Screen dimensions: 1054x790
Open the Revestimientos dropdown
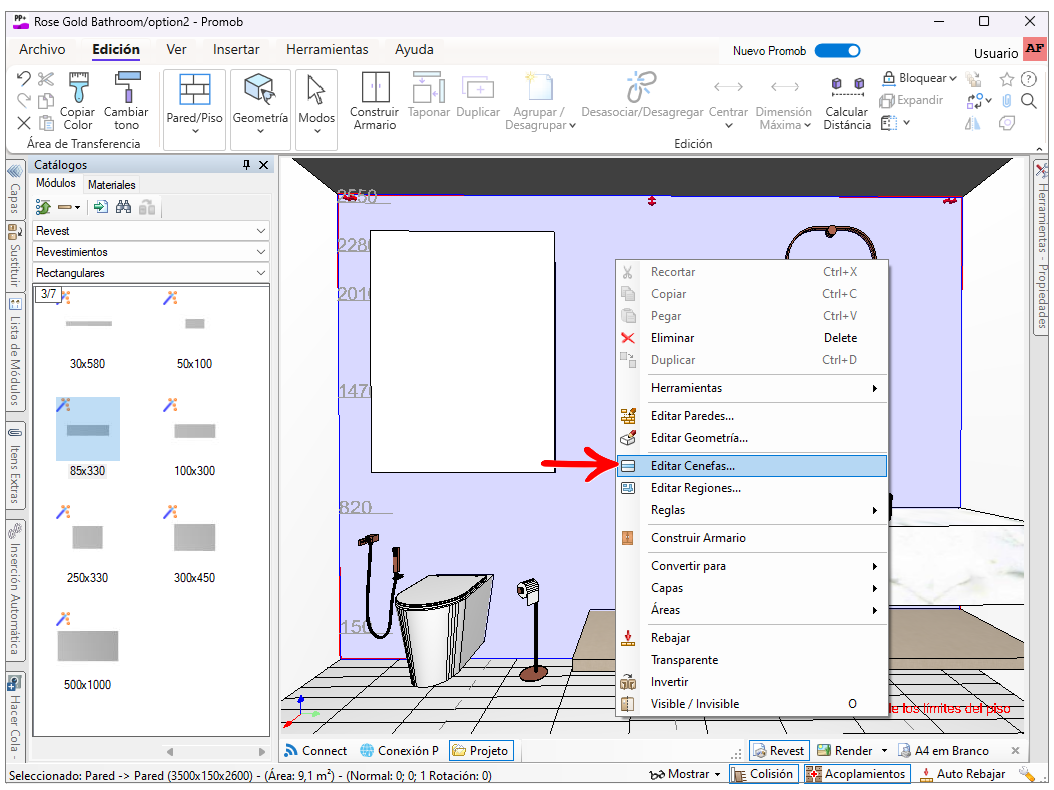(x=151, y=251)
